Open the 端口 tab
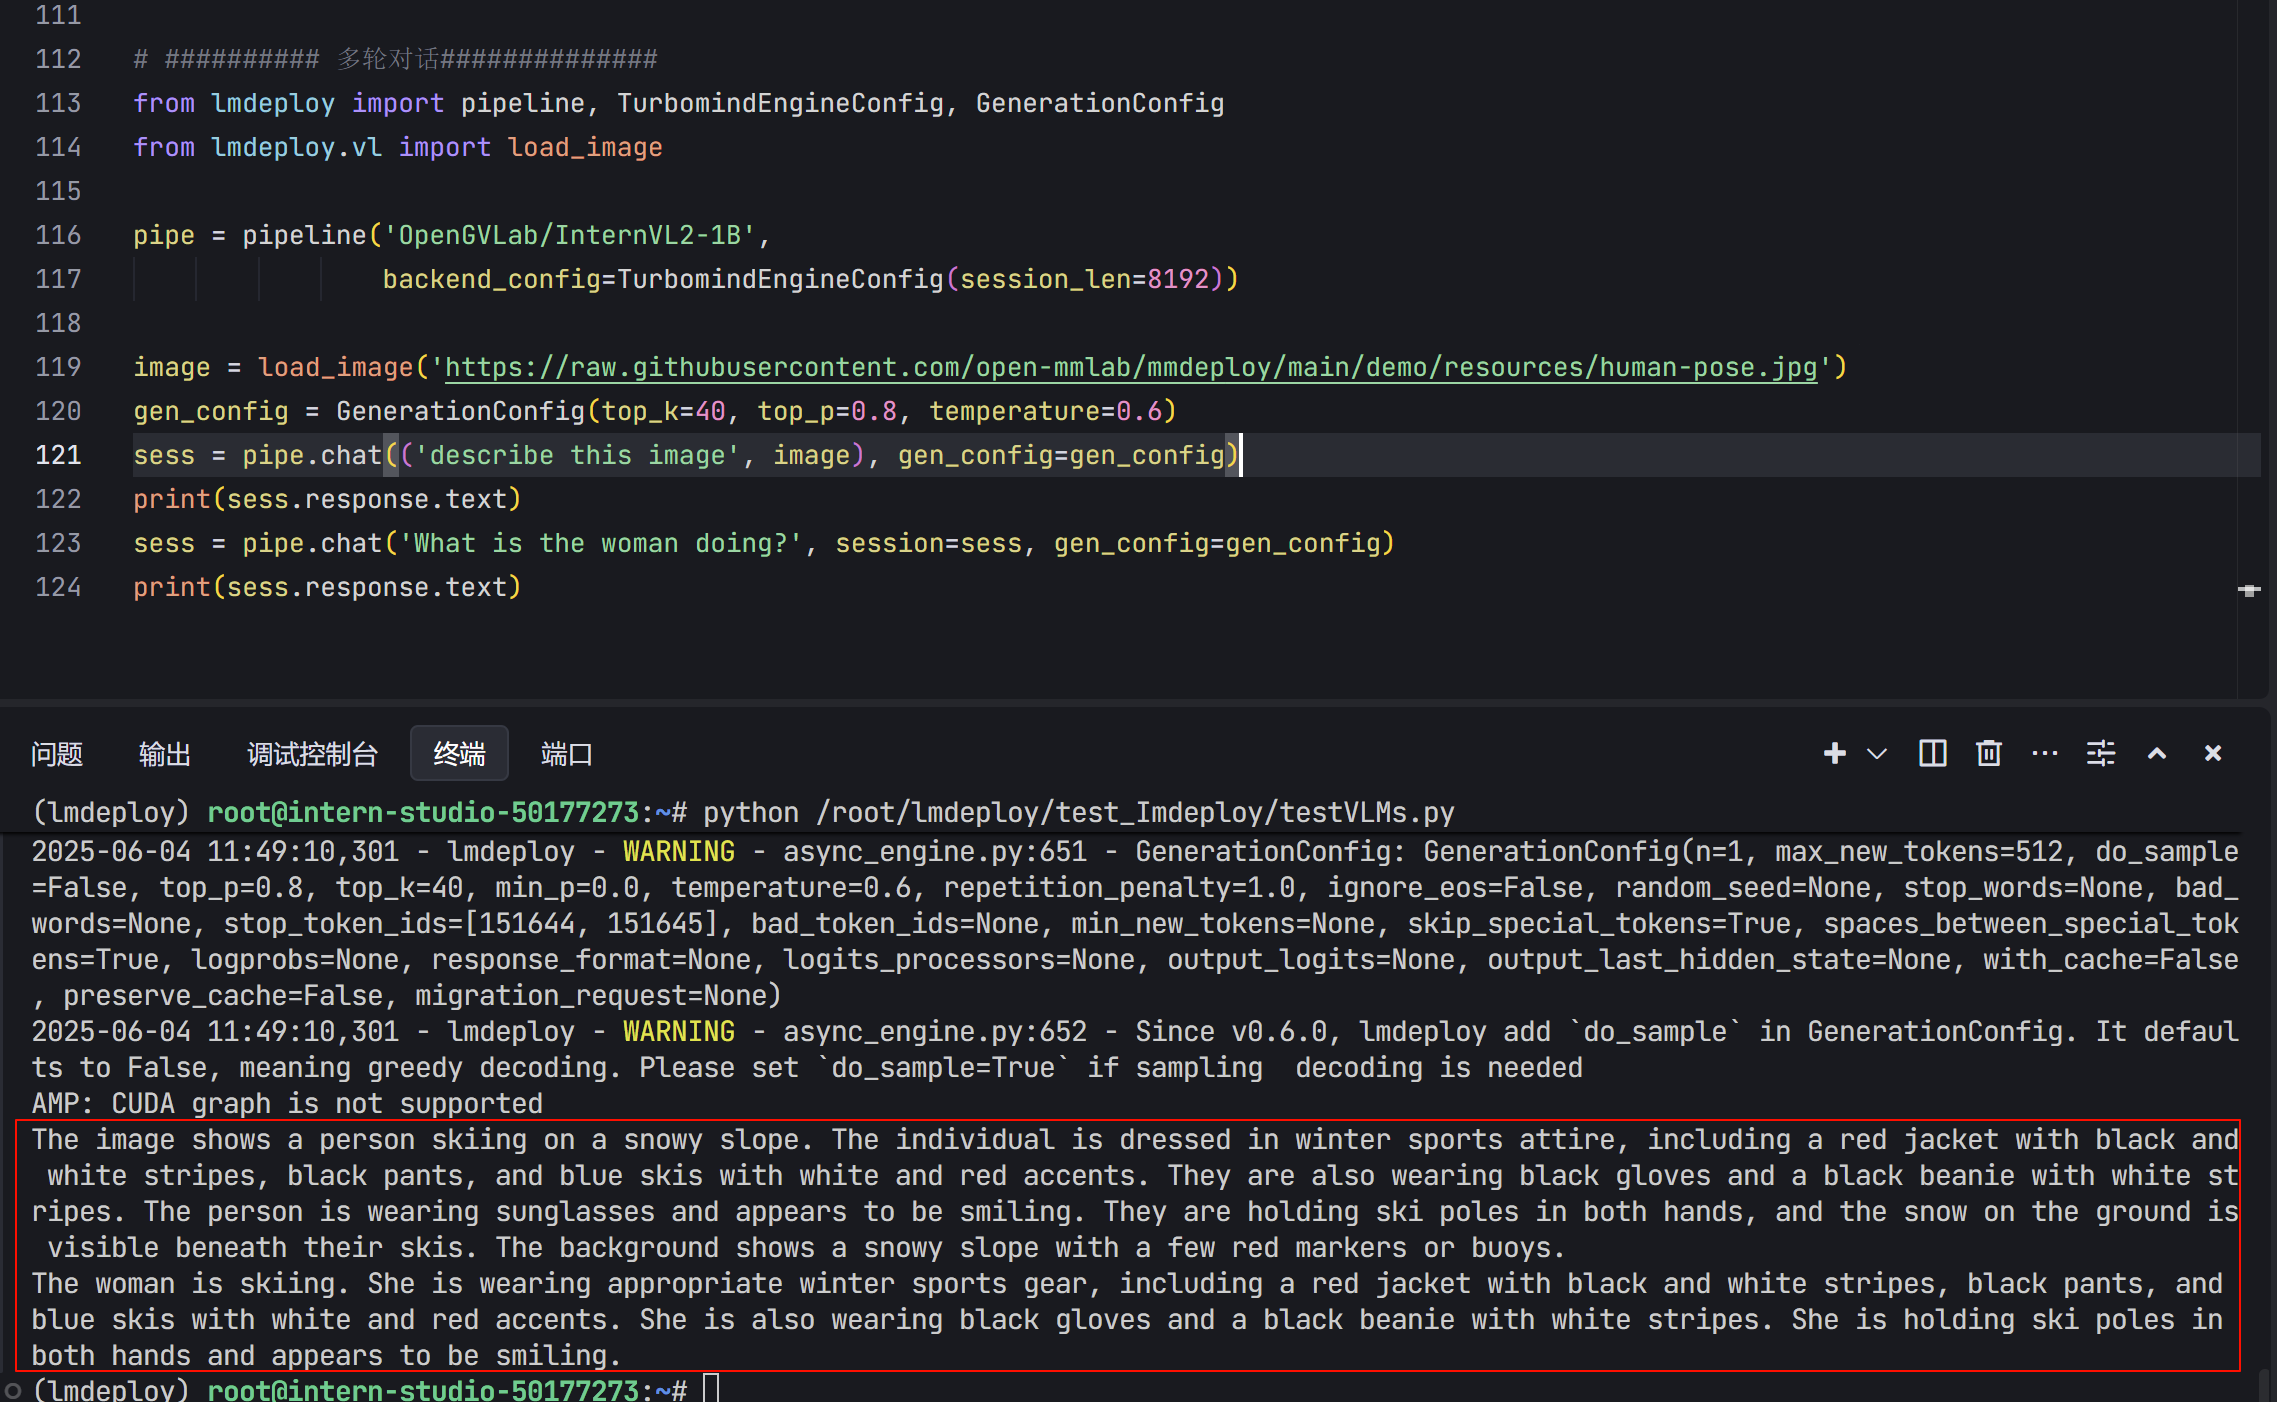2277x1402 pixels. (567, 754)
